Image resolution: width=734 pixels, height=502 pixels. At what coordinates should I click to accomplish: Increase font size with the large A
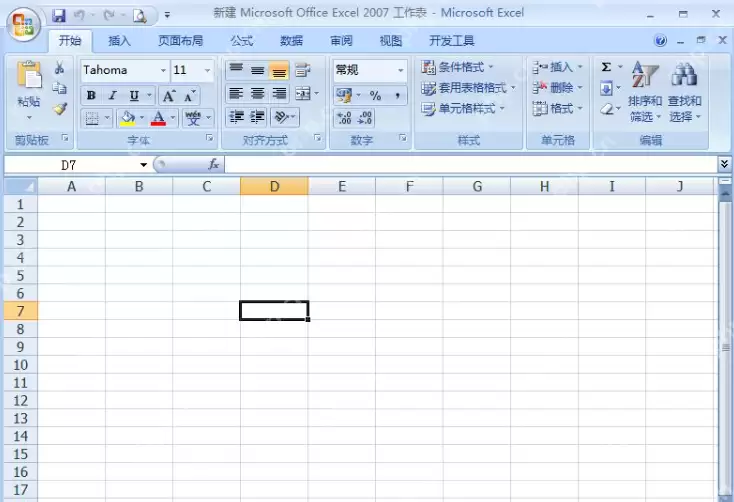pos(169,96)
